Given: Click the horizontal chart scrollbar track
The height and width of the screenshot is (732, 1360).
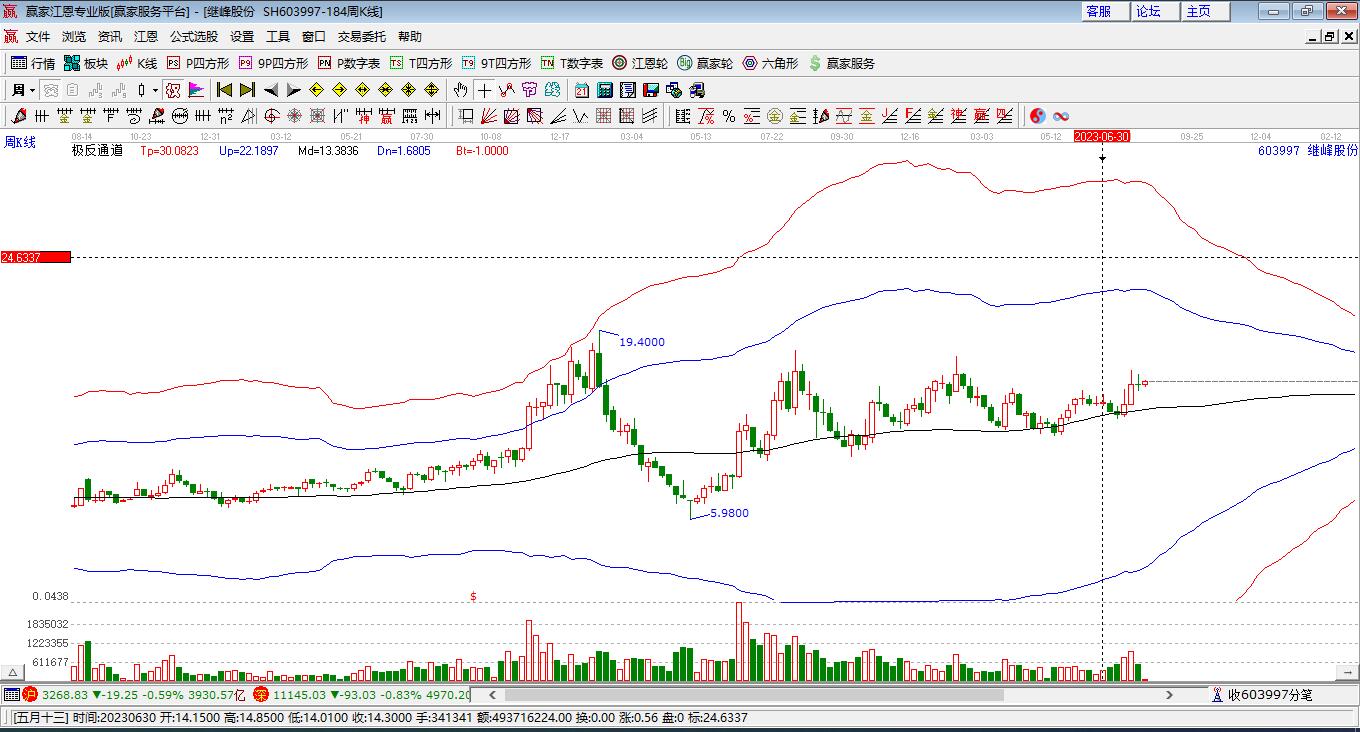Looking at the screenshot, I should pyautogui.click(x=828, y=694).
